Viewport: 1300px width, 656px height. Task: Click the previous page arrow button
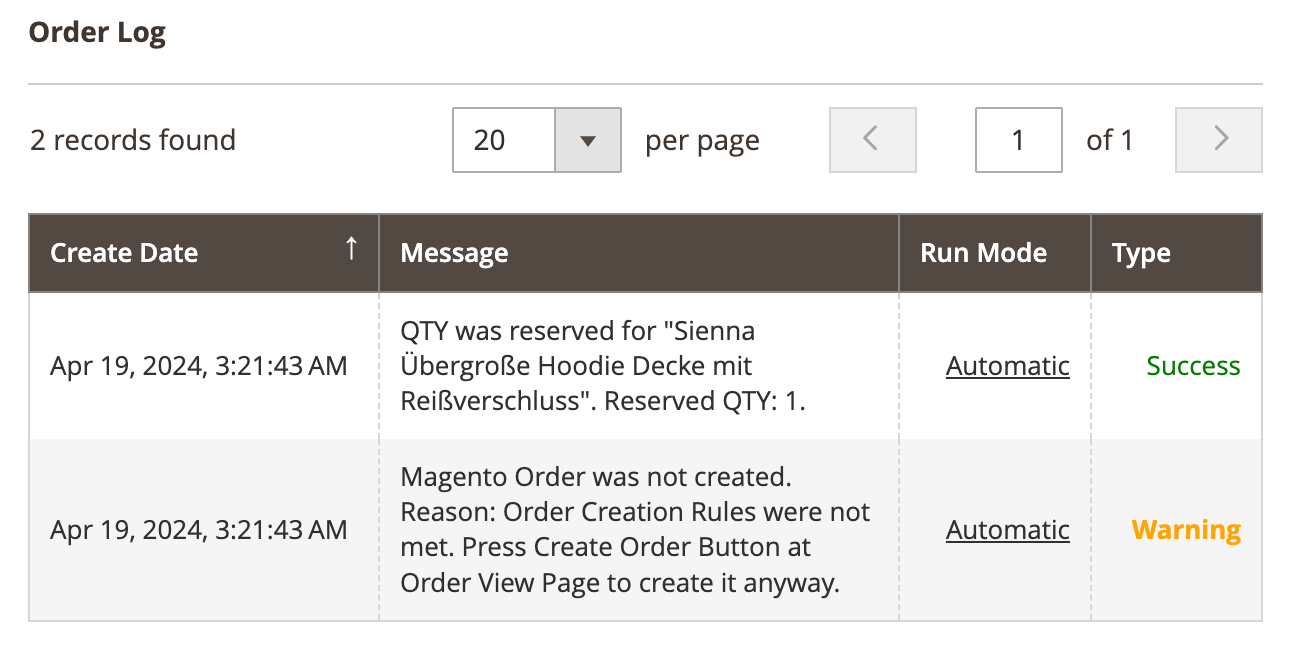[872, 140]
